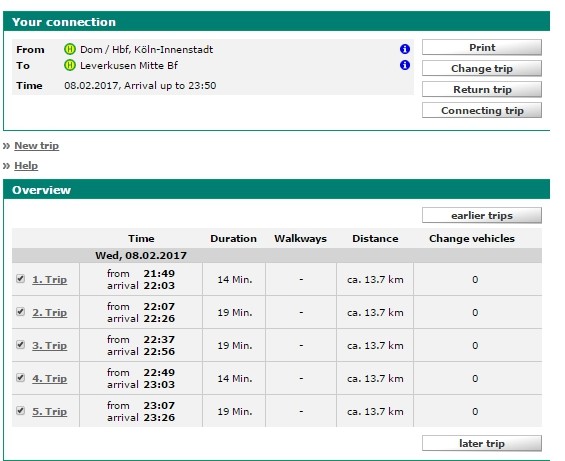The width and height of the screenshot is (565, 461).
Task: Toggle checkbox for 5. Trip
Action: 21,411
